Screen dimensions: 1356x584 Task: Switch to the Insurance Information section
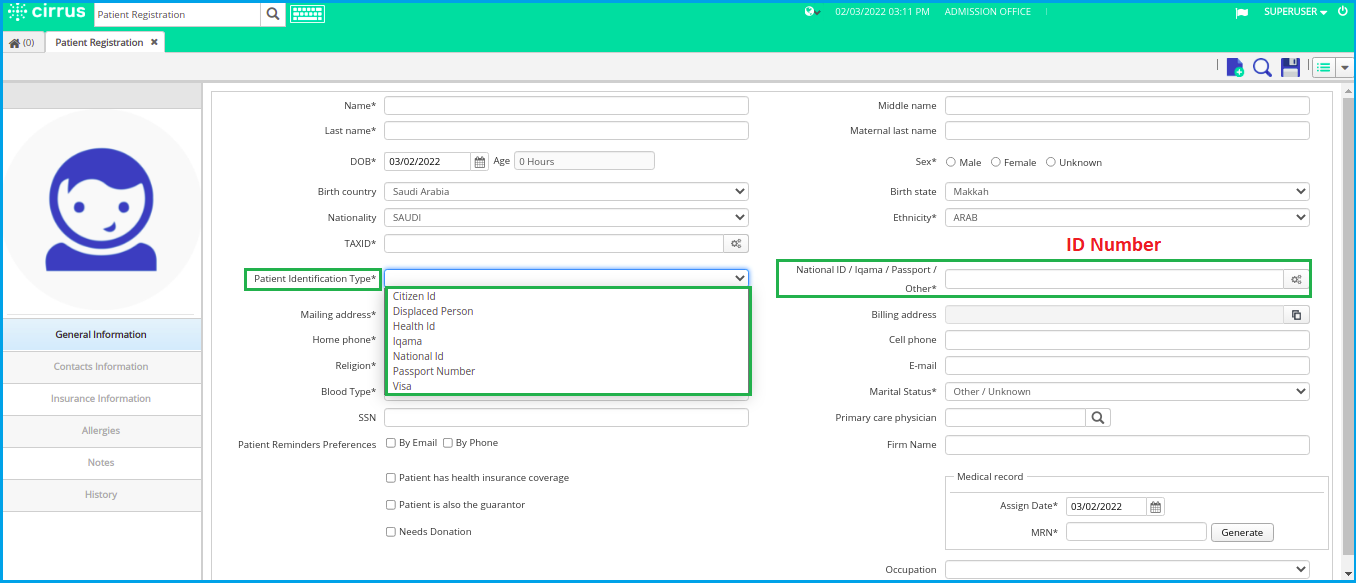(x=101, y=399)
